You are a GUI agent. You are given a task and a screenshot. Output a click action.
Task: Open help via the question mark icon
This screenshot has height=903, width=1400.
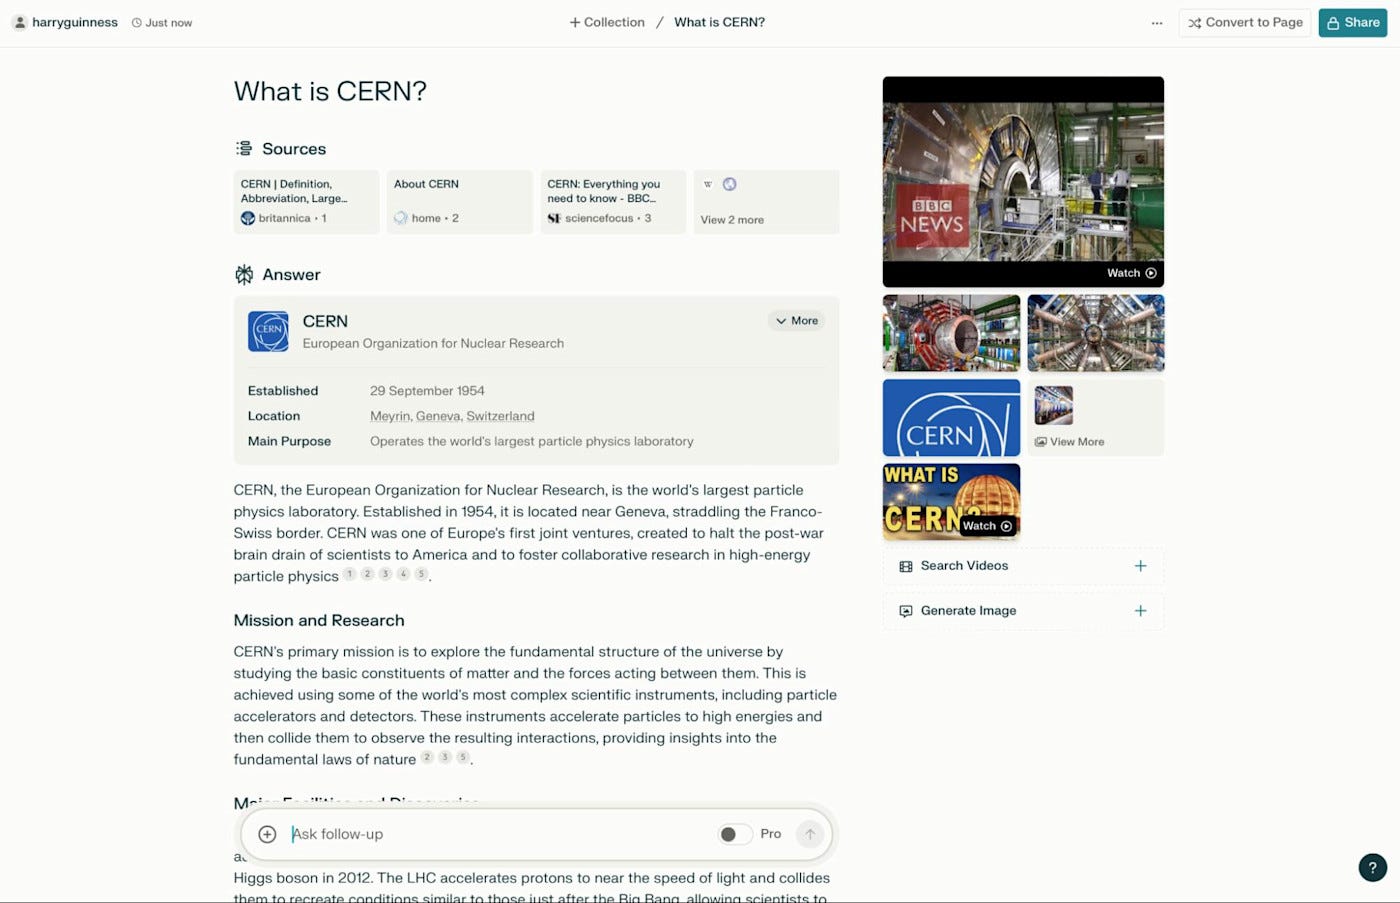pyautogui.click(x=1371, y=868)
